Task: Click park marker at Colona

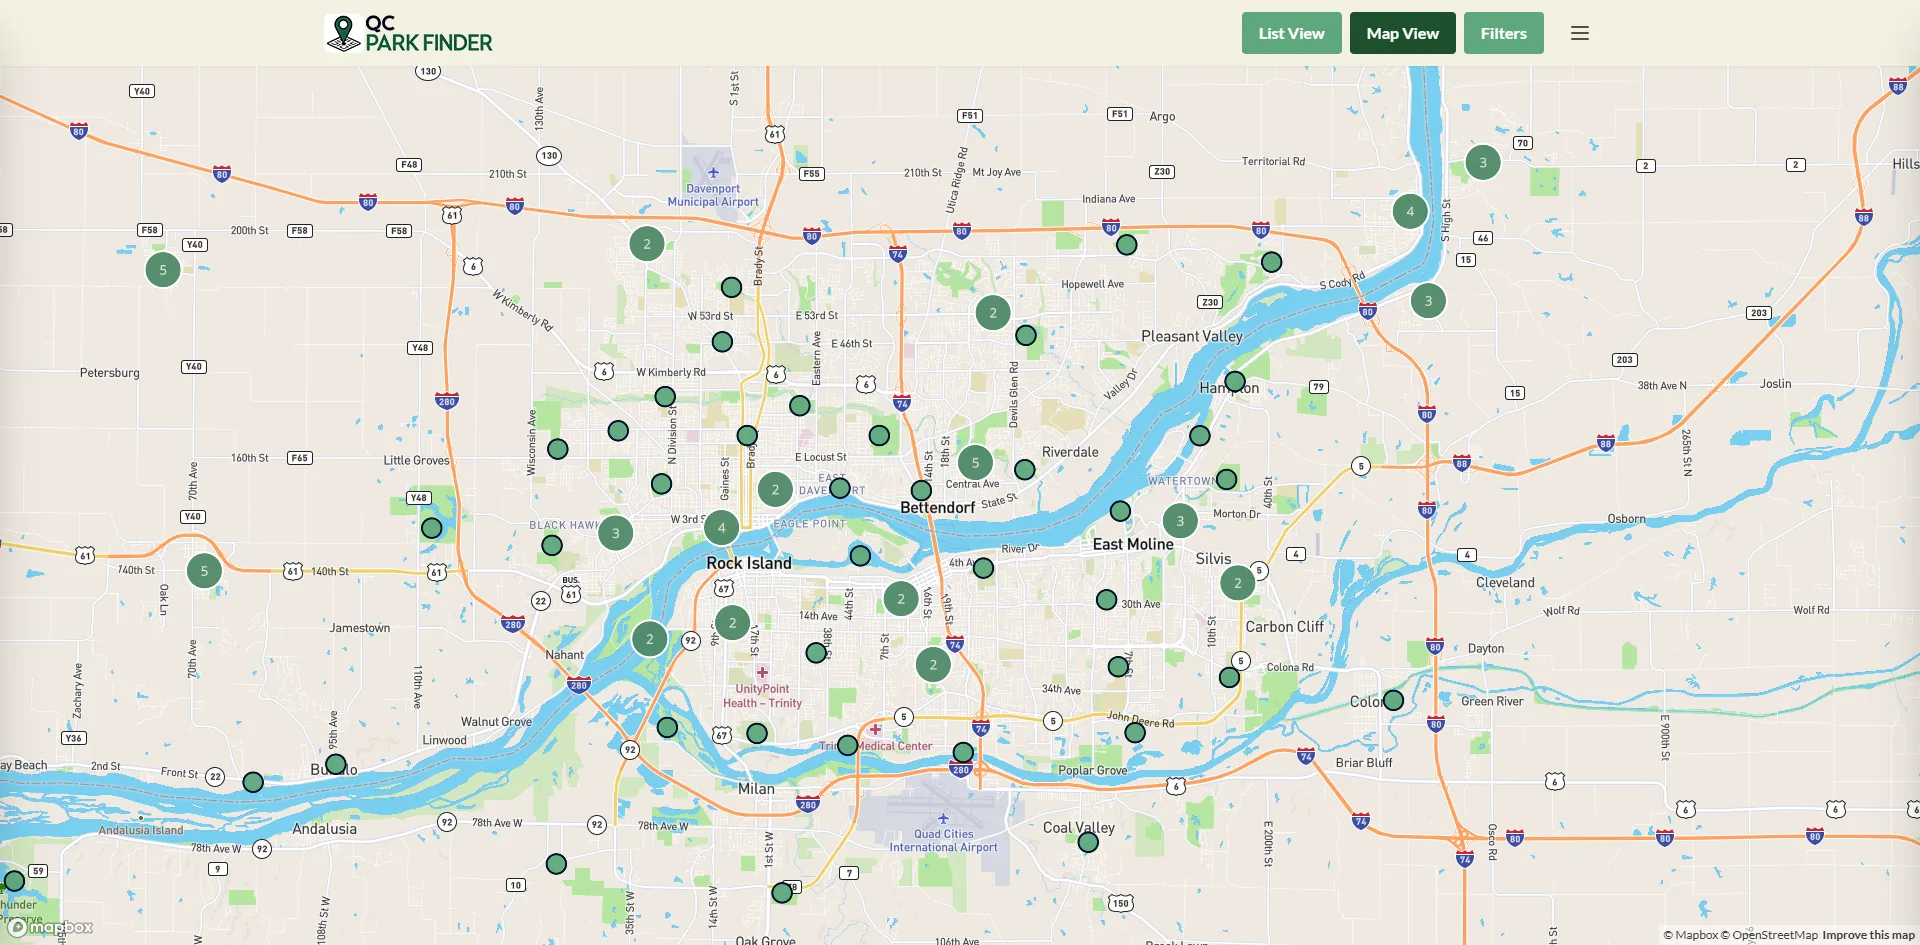Action: (1393, 701)
